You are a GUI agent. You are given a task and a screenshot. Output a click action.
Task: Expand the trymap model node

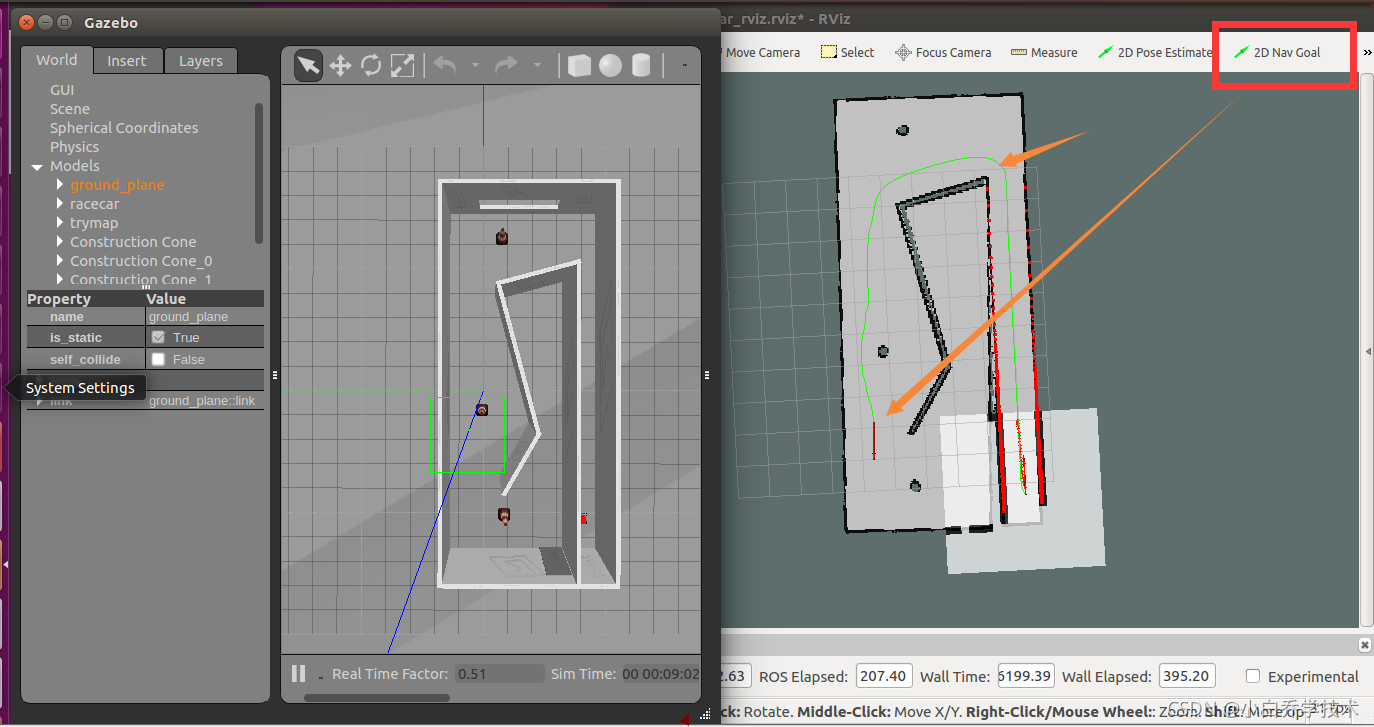pos(60,223)
